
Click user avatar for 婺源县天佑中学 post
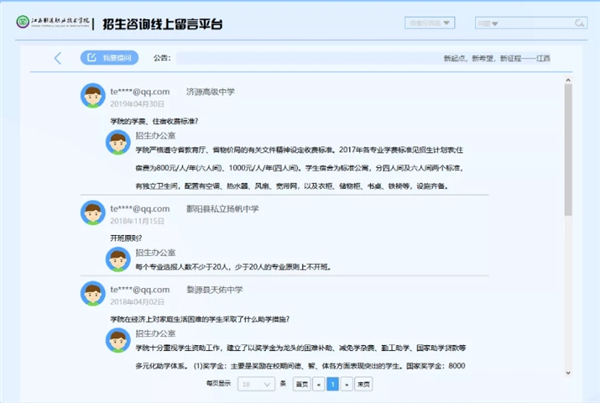click(93, 294)
